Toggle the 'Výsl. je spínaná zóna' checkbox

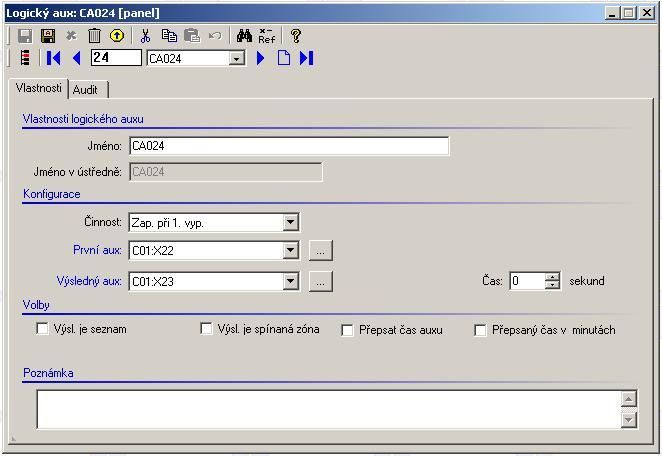click(x=207, y=329)
